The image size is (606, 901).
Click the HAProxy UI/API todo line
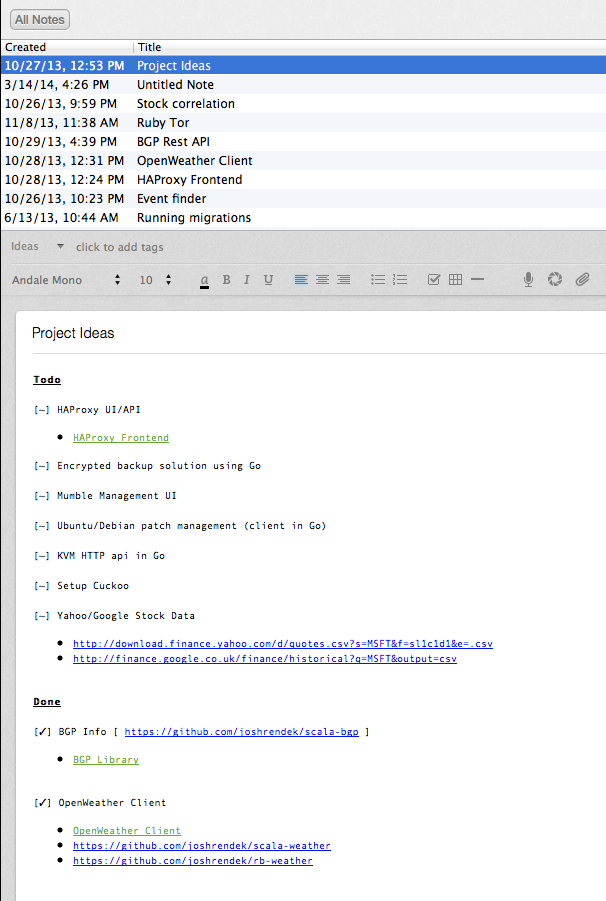[87, 410]
